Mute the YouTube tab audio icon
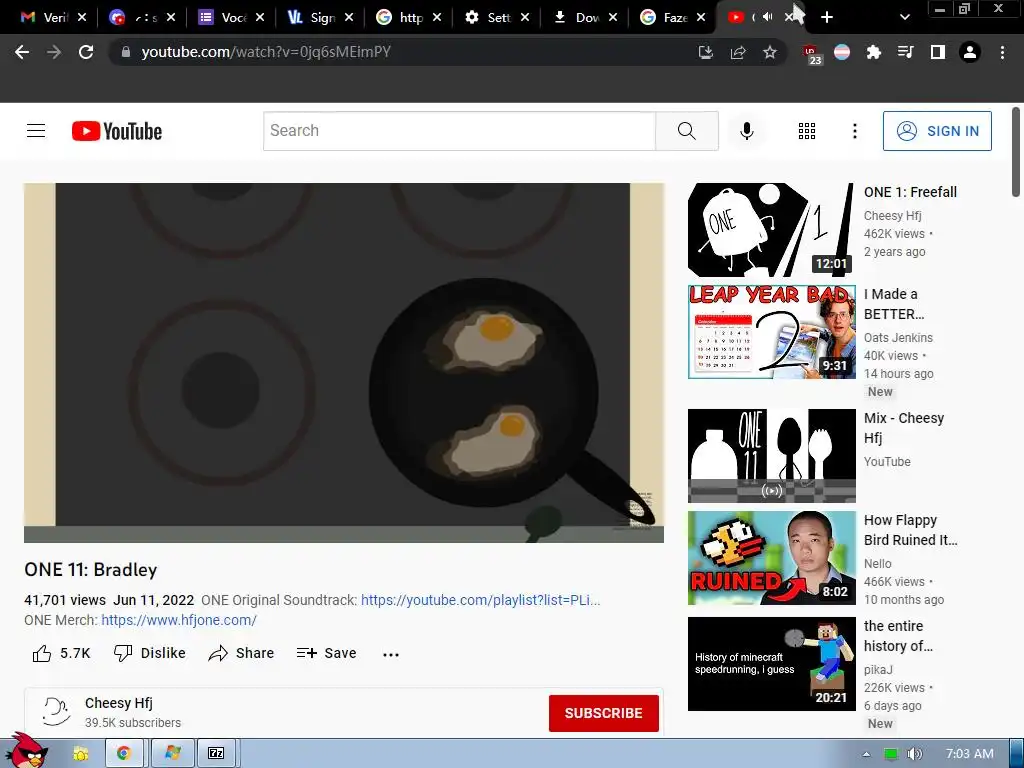Viewport: 1024px width, 768px height. tap(768, 17)
